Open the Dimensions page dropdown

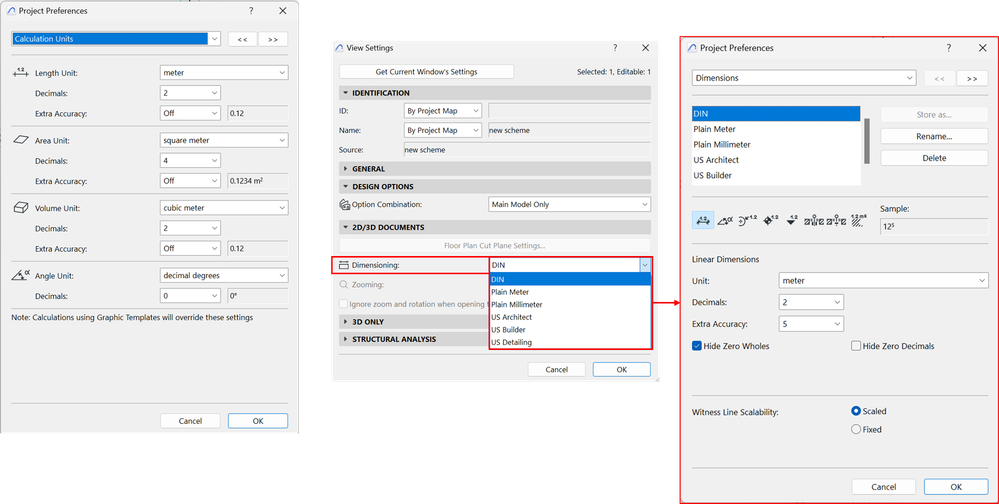coord(804,78)
